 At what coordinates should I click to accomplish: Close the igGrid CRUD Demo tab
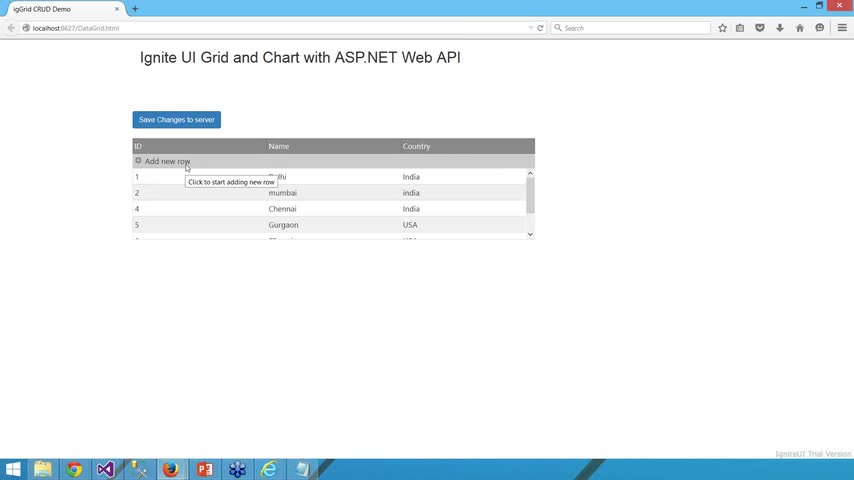point(117,9)
